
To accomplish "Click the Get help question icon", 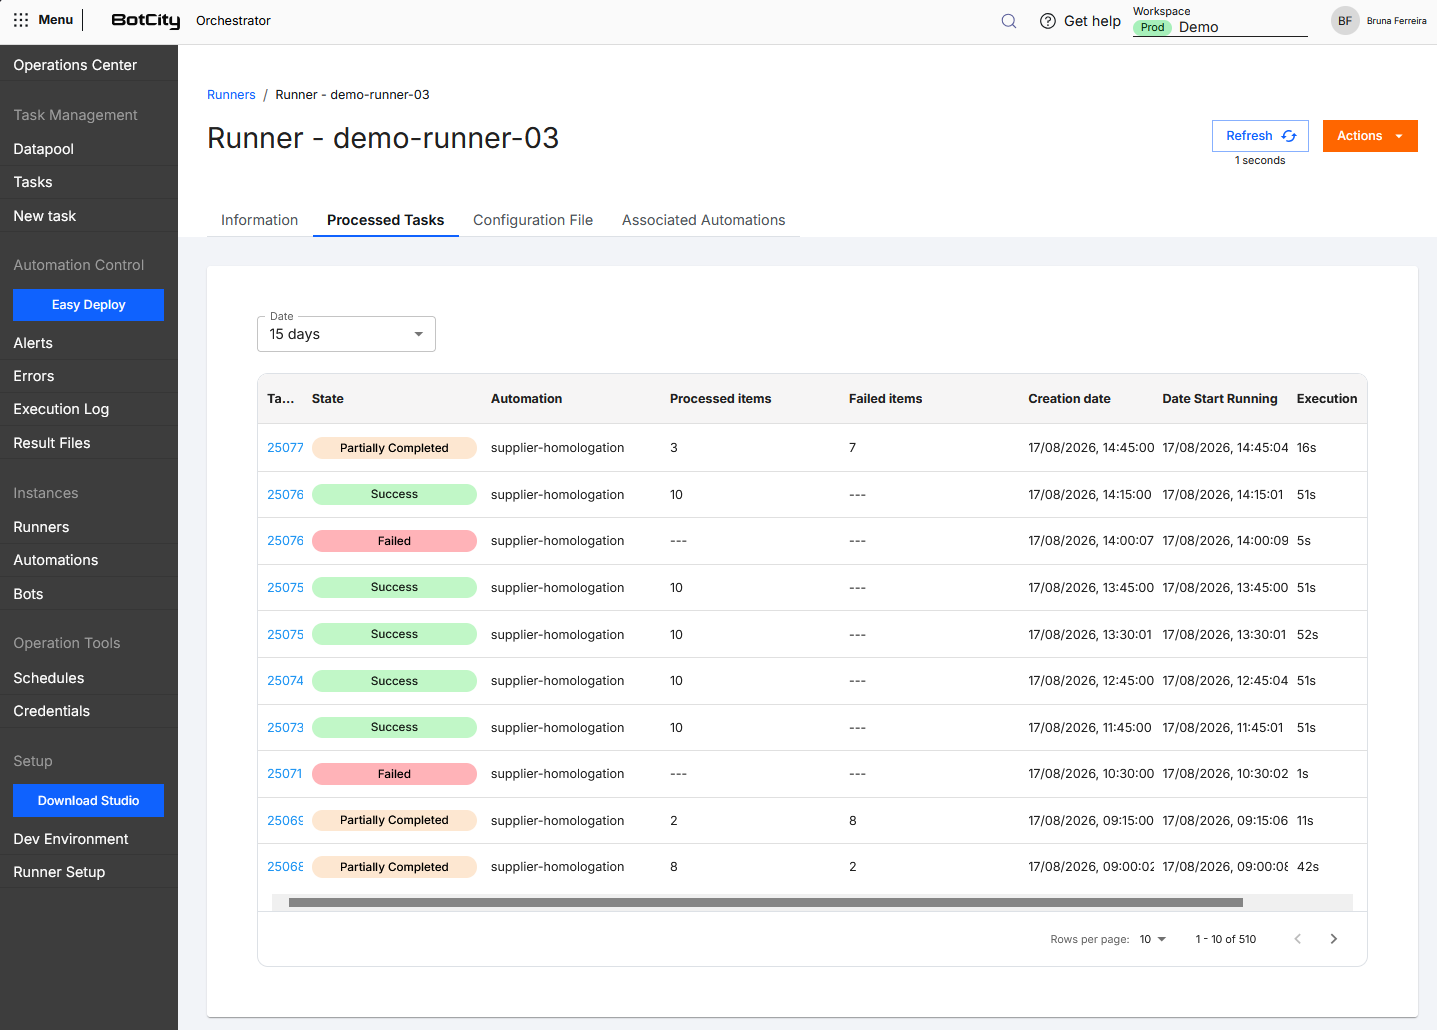I will point(1048,21).
